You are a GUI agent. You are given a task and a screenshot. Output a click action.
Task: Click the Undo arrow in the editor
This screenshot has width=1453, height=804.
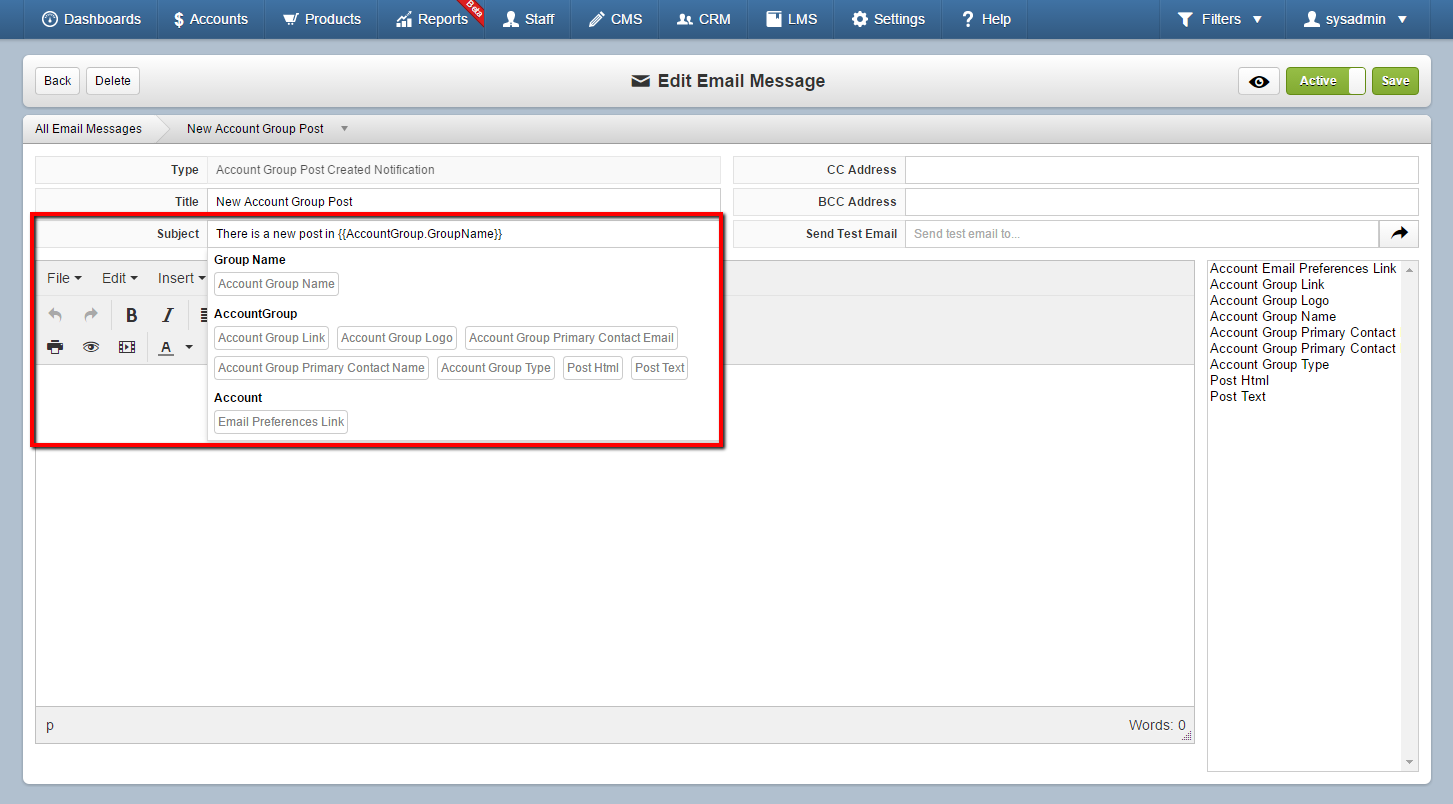55,315
